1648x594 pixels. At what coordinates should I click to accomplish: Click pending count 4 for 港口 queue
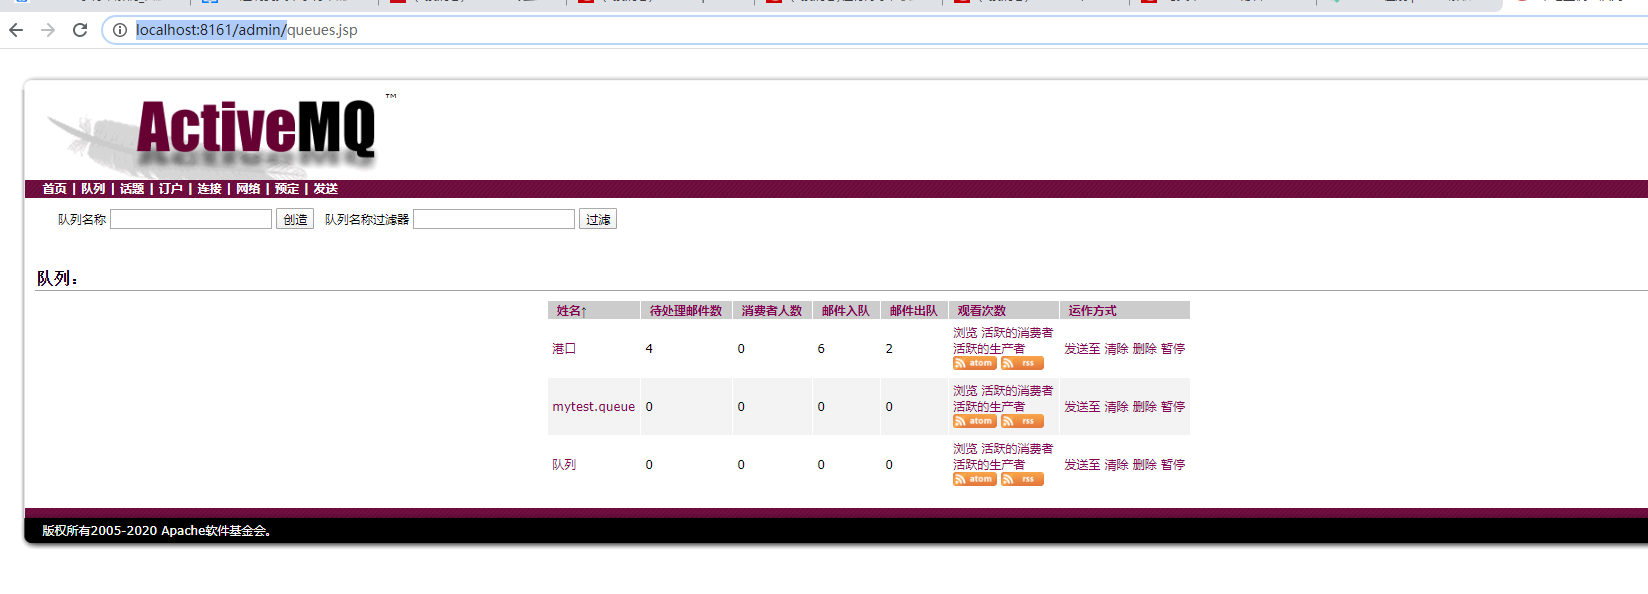pos(649,349)
